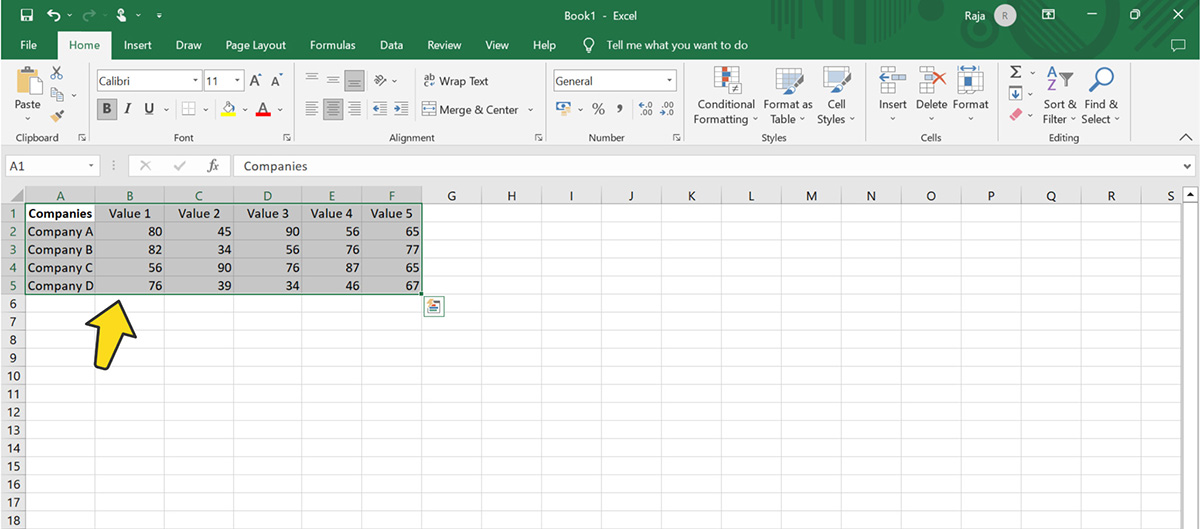Viewport: 1200px width, 529px height.
Task: Expand the General number format dropdown
Action: [669, 81]
